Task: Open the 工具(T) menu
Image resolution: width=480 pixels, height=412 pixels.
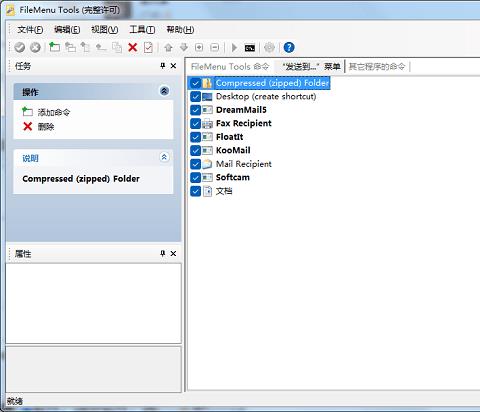Action: pos(142,30)
